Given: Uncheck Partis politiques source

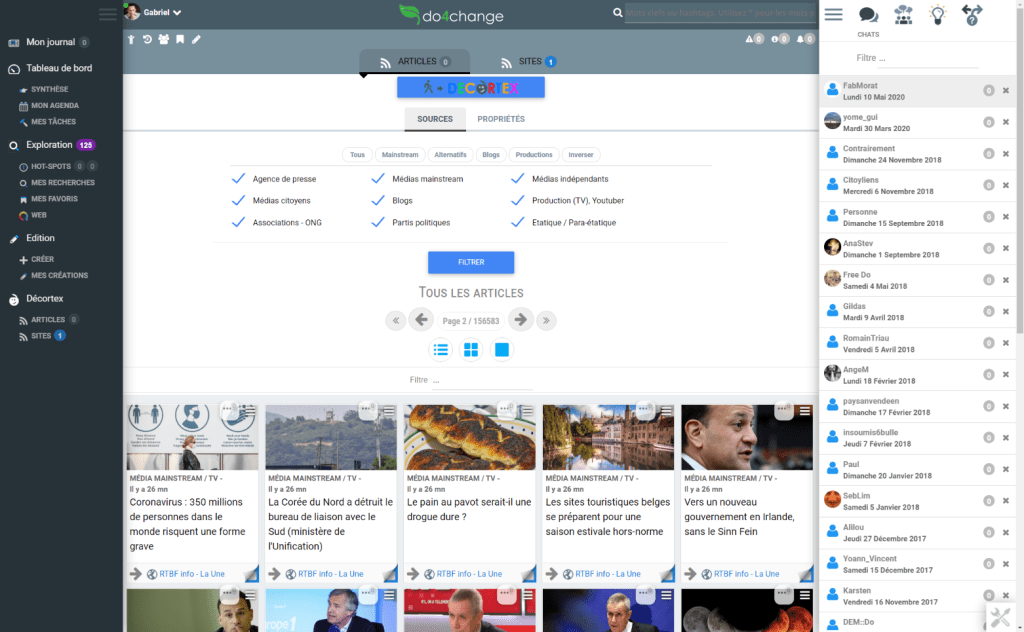Looking at the screenshot, I should tap(378, 222).
